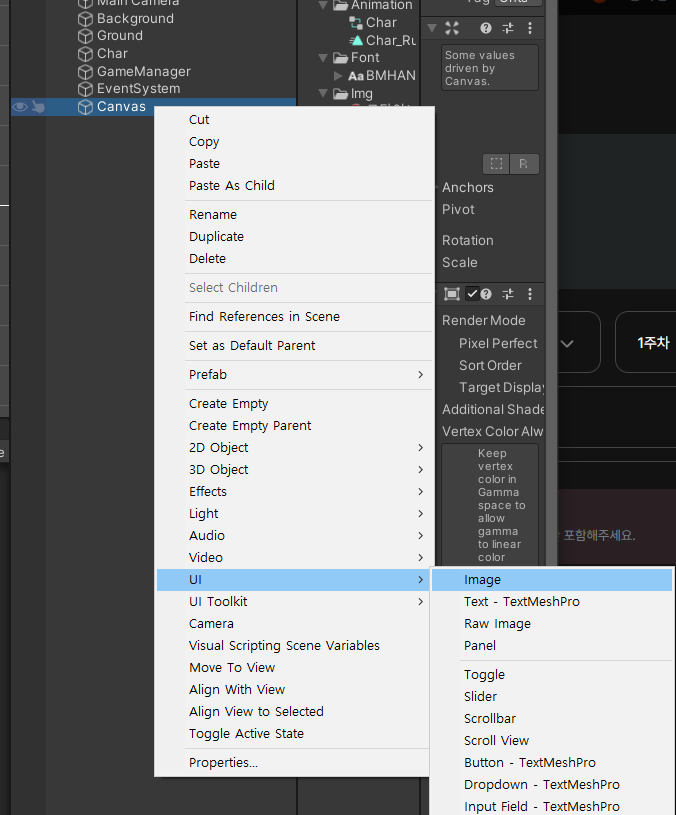Collapse the Img folder in Project
Screen dimensions: 676x815
tap(323, 94)
